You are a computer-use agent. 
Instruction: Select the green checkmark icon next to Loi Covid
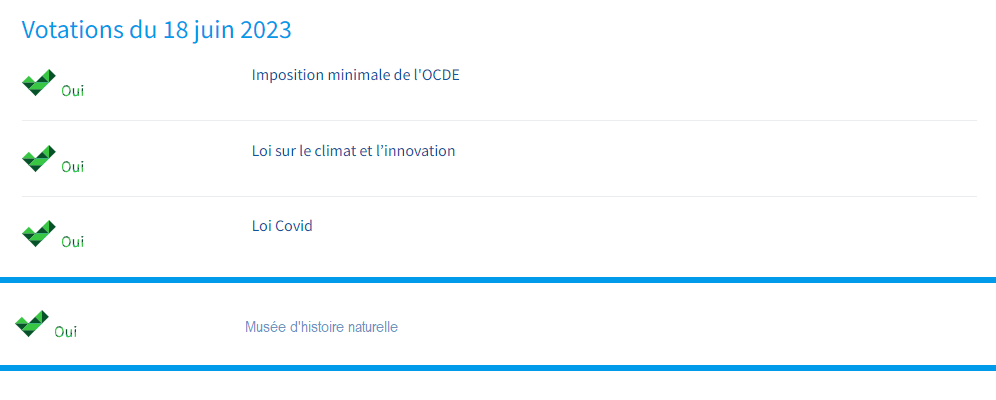[x=39, y=234]
